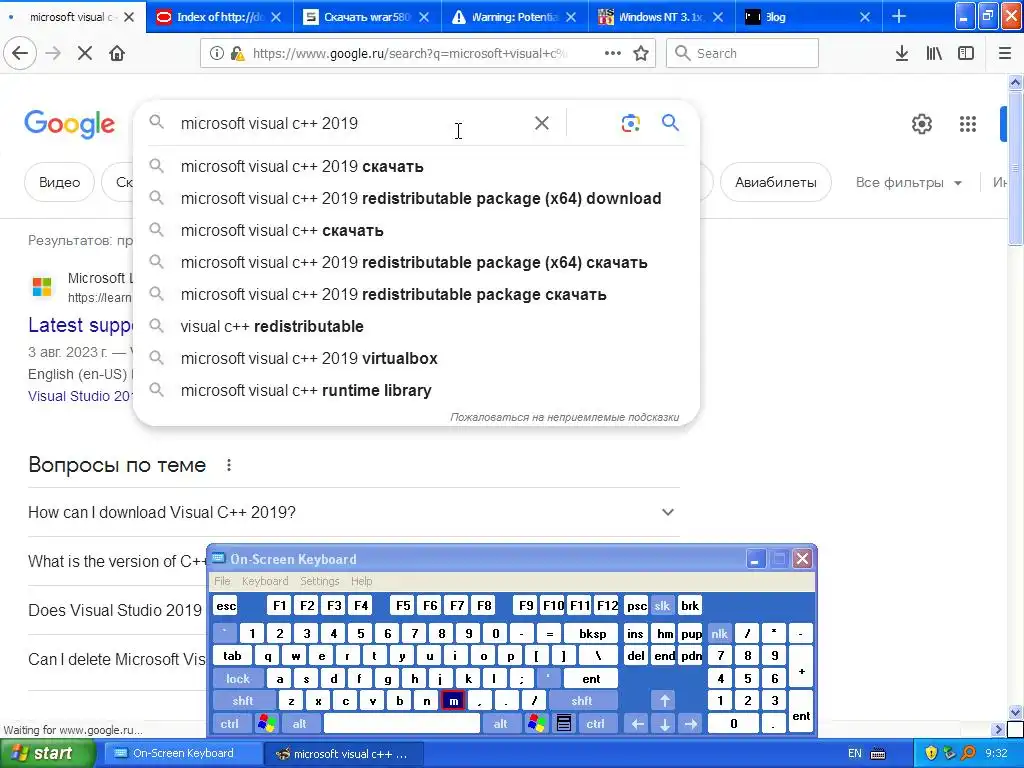Open a new tab with the plus button

point(899,16)
